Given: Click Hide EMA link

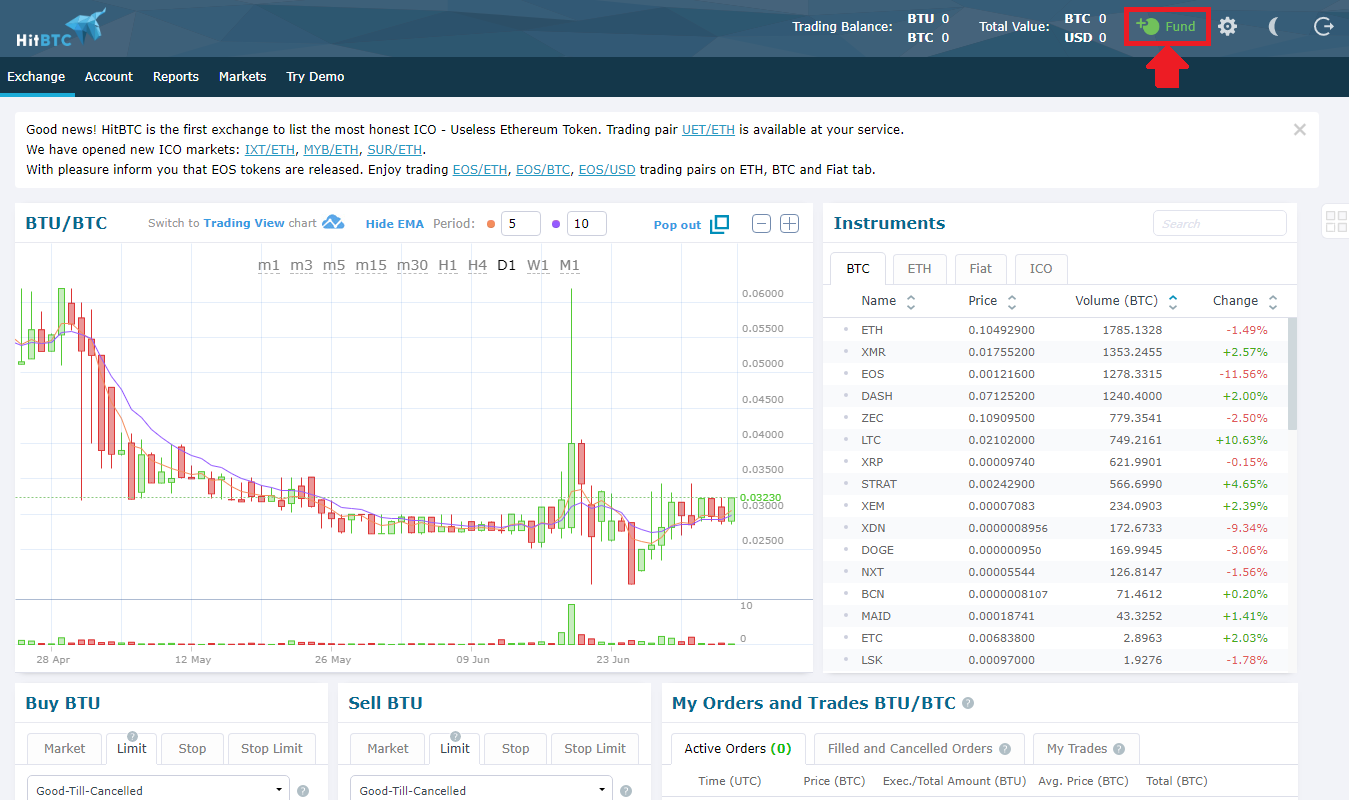Looking at the screenshot, I should (x=394, y=224).
